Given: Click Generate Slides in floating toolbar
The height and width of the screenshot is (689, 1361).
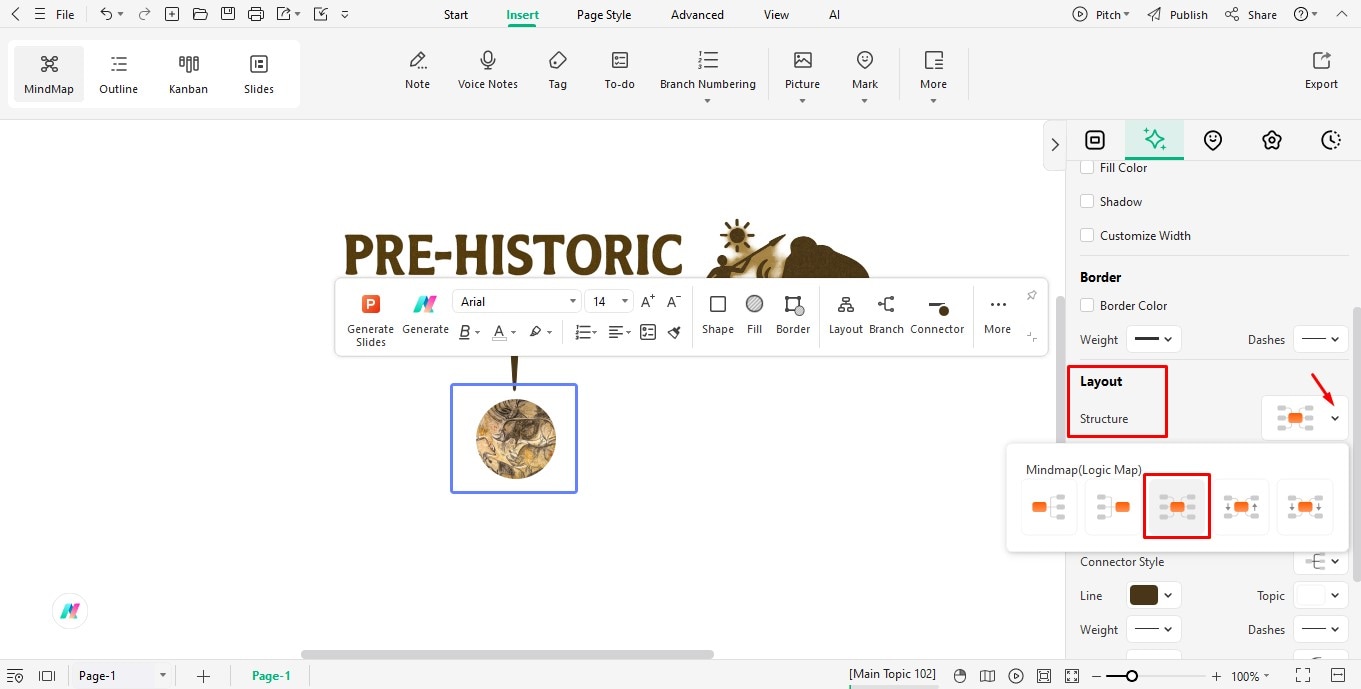Looking at the screenshot, I should pos(371,320).
